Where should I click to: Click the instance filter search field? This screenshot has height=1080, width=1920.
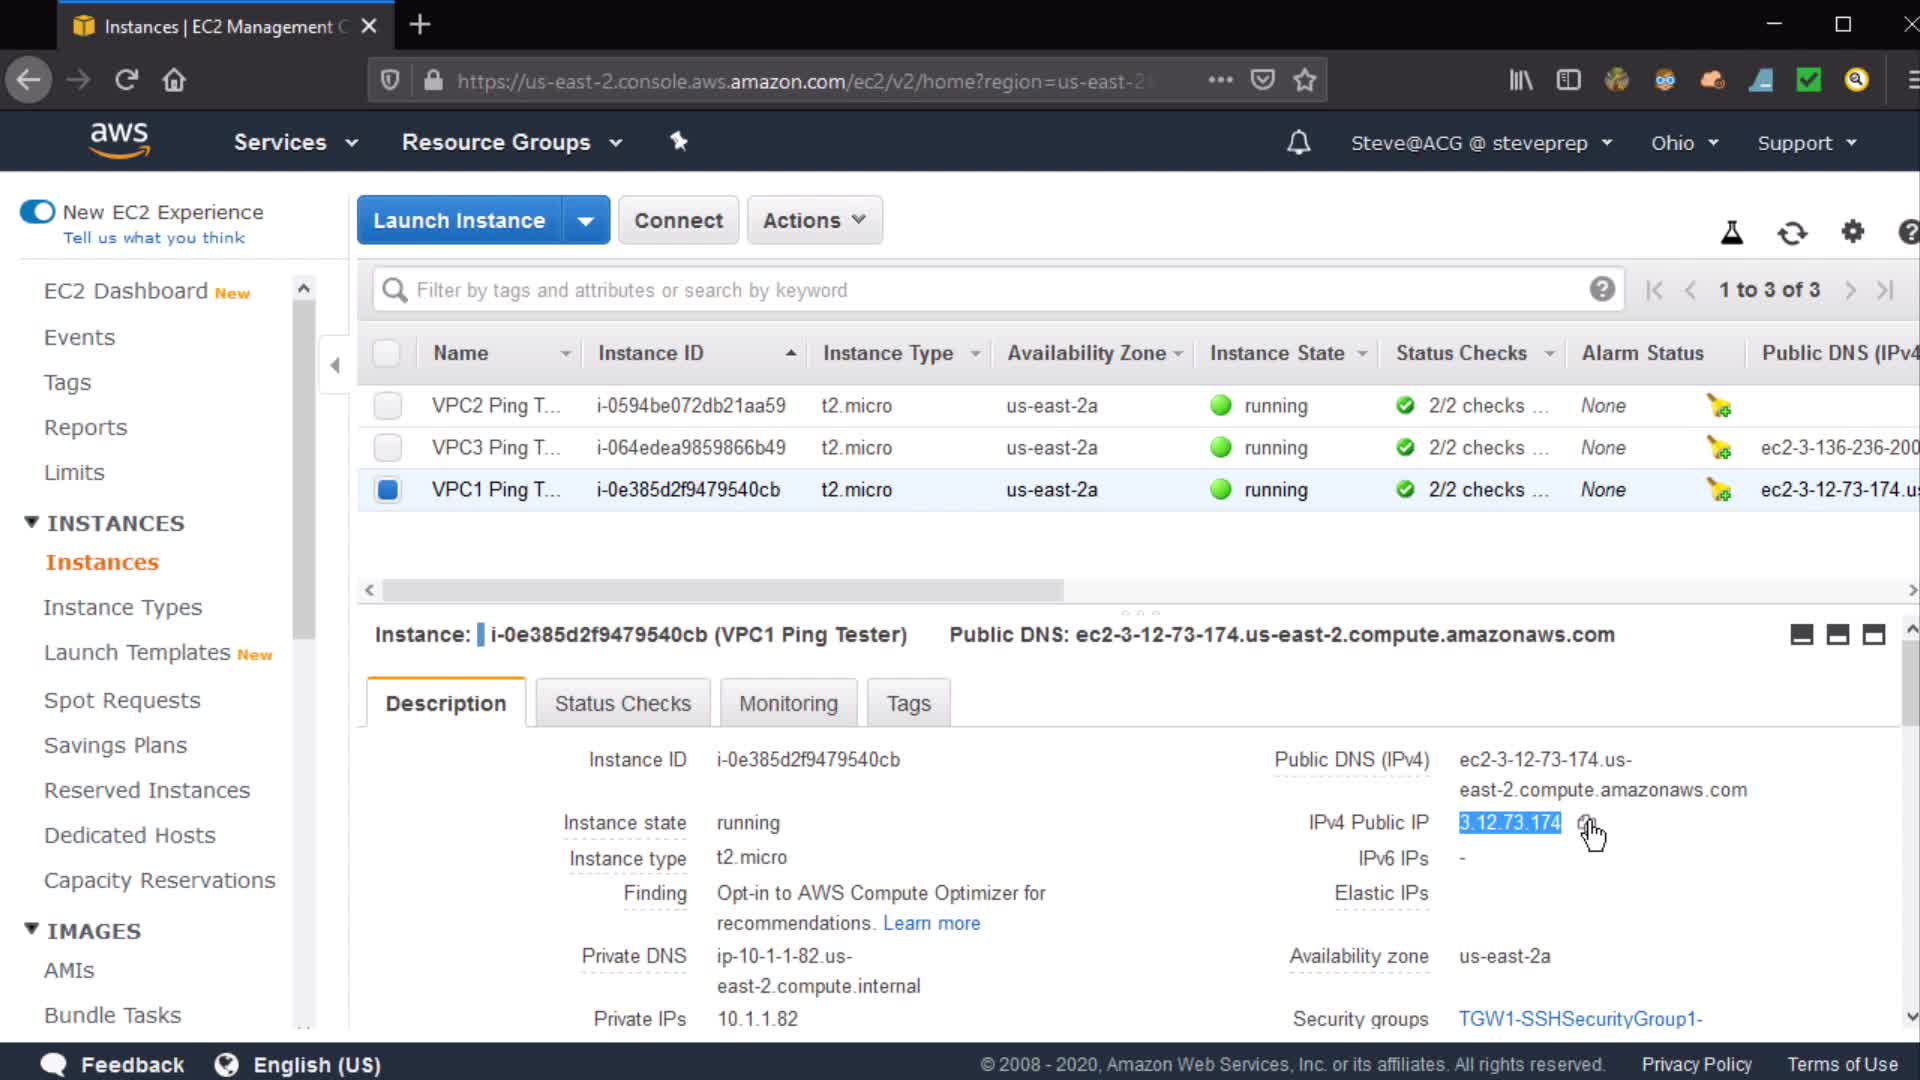pos(990,290)
